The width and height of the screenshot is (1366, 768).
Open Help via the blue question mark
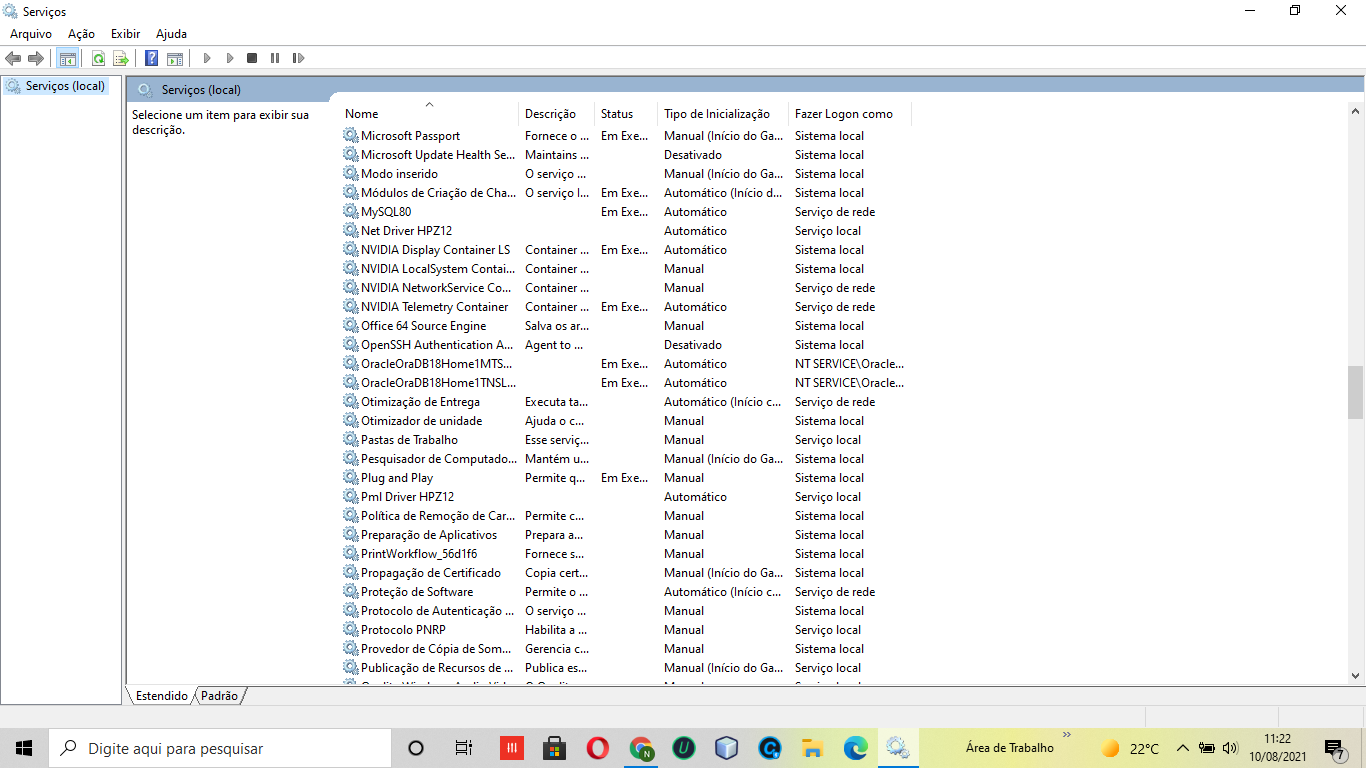click(x=152, y=58)
